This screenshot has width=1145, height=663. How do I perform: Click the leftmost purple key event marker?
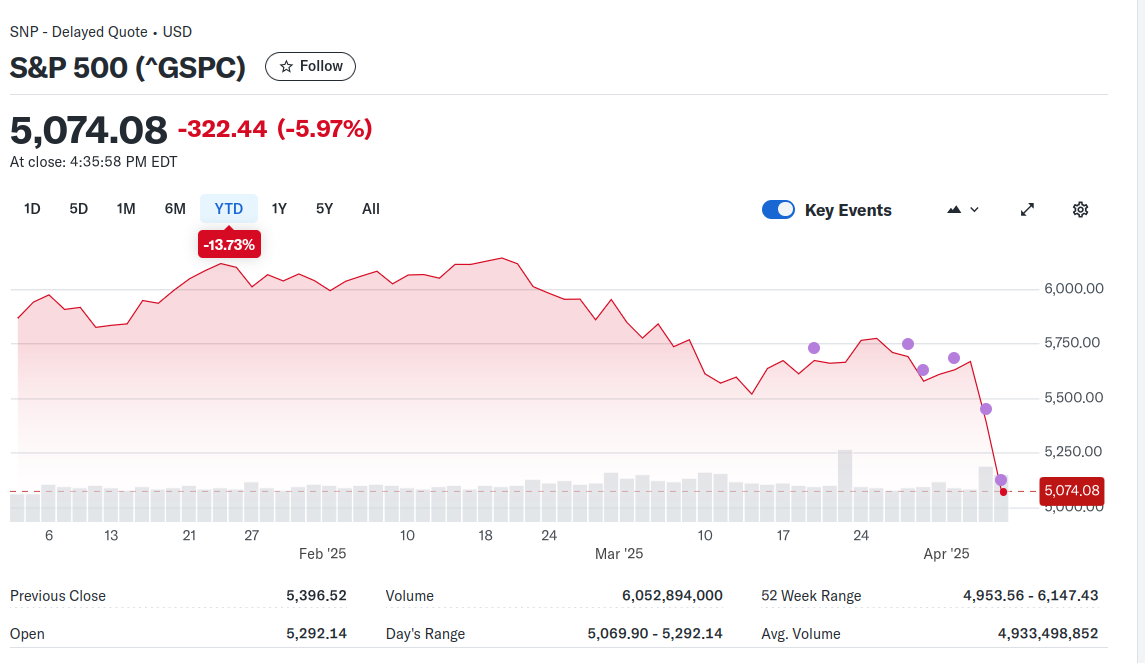[814, 348]
